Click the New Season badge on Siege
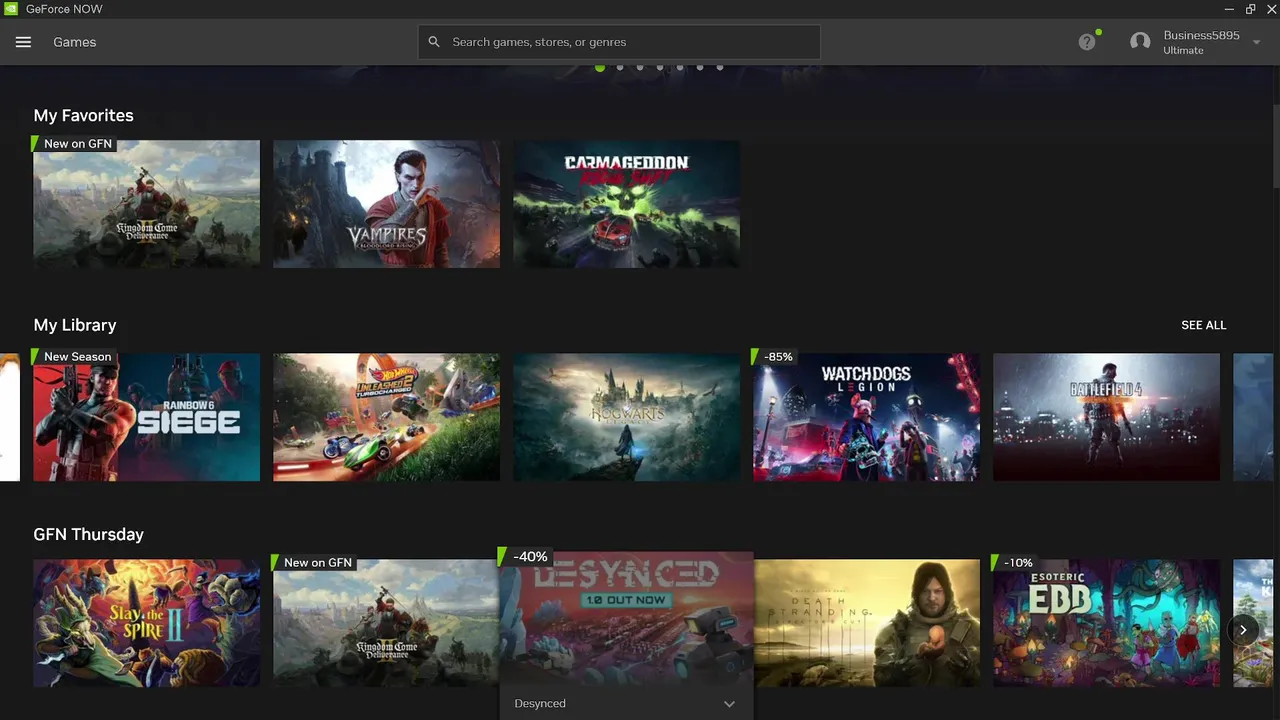Image resolution: width=1280 pixels, height=720 pixels. (x=75, y=356)
